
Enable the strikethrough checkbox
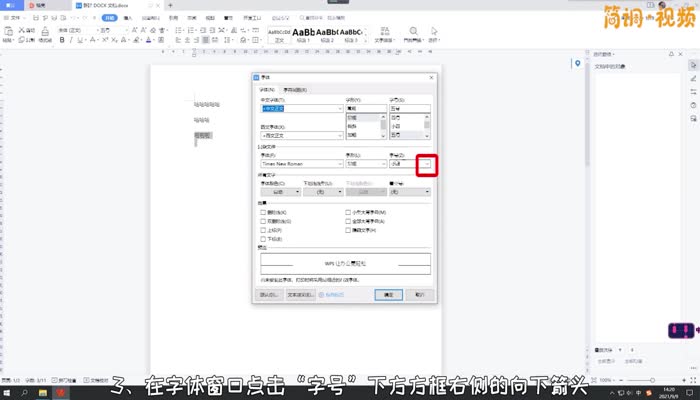263,213
